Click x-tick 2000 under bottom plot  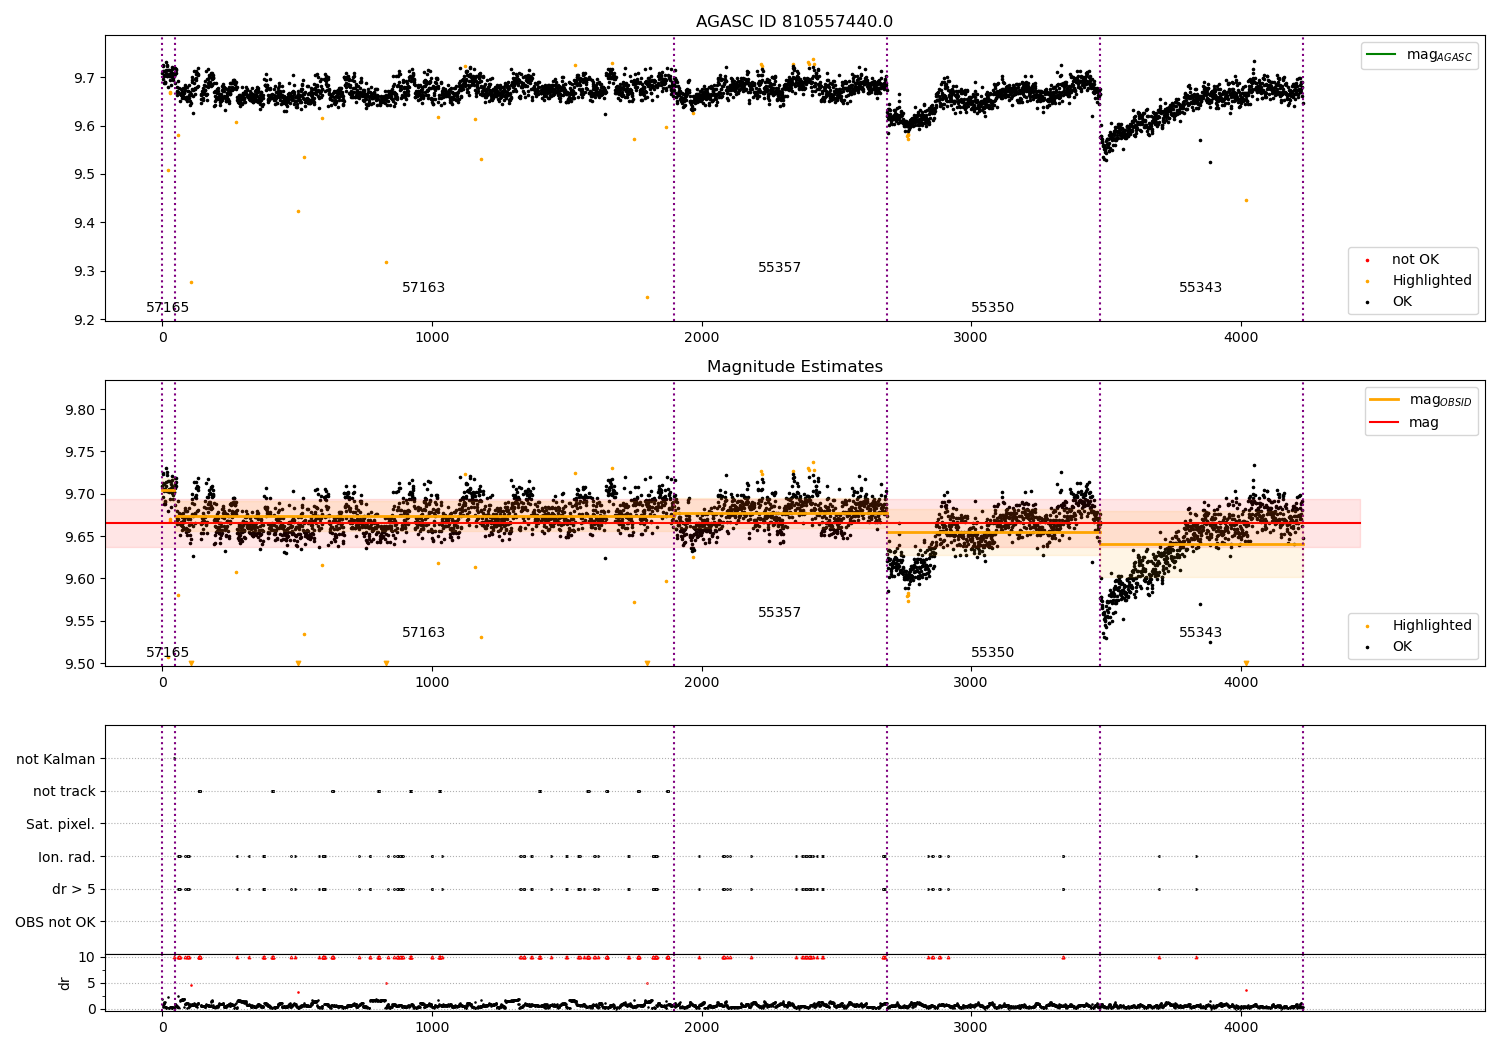702,1027
